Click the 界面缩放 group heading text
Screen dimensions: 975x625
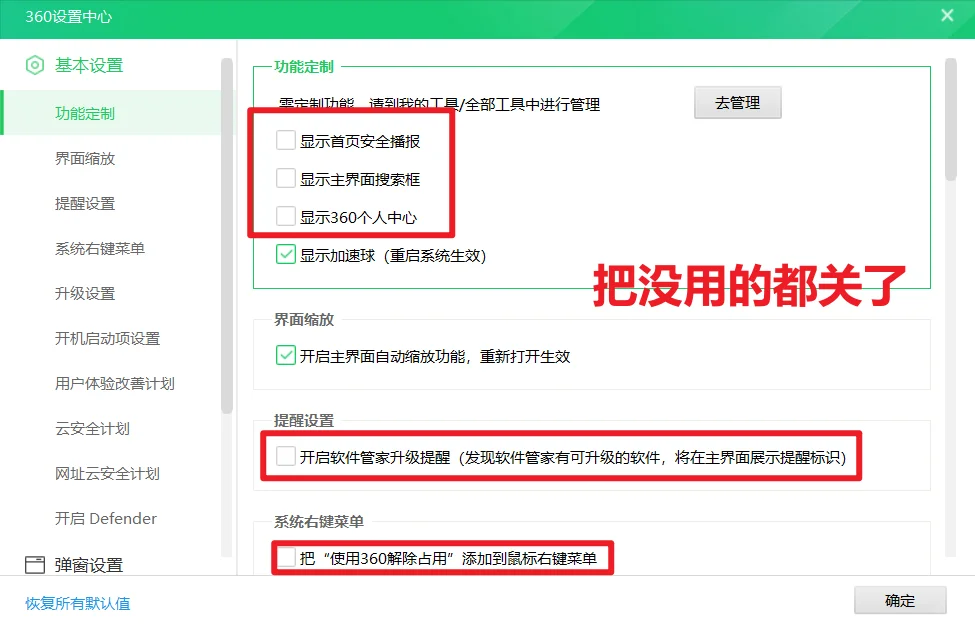[x=304, y=320]
